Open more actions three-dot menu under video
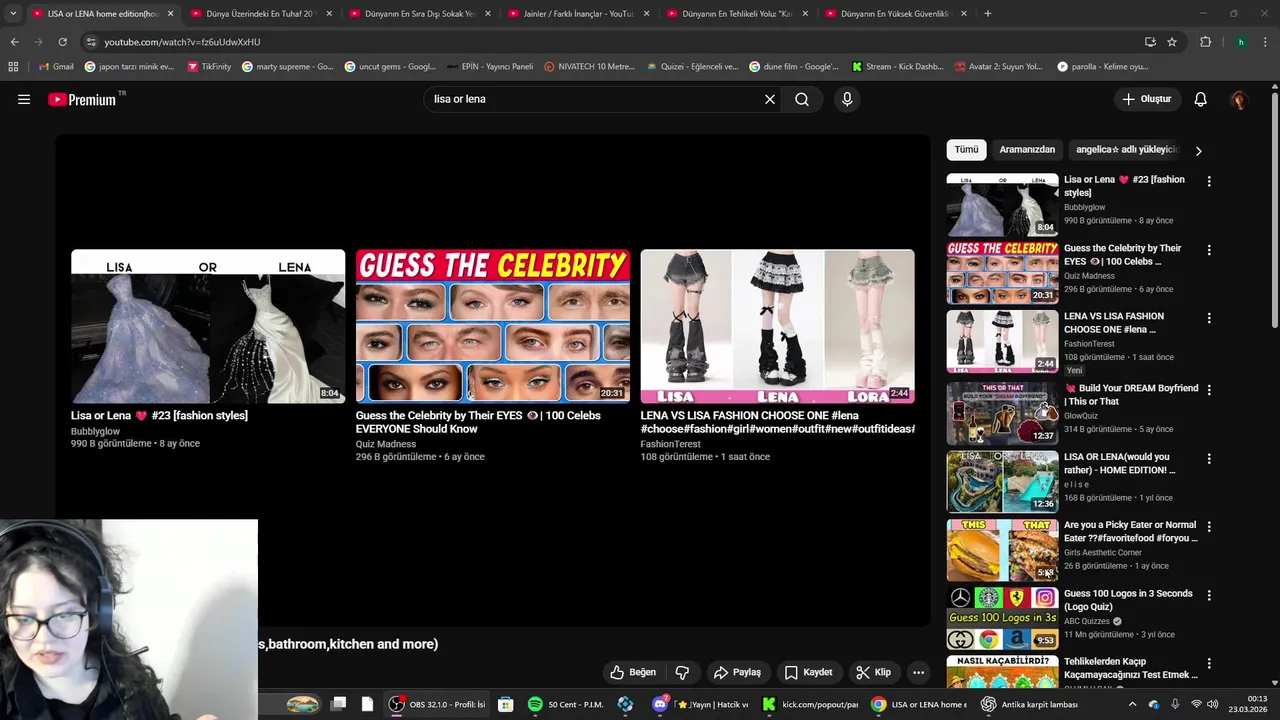The image size is (1280, 720). pyautogui.click(x=918, y=672)
